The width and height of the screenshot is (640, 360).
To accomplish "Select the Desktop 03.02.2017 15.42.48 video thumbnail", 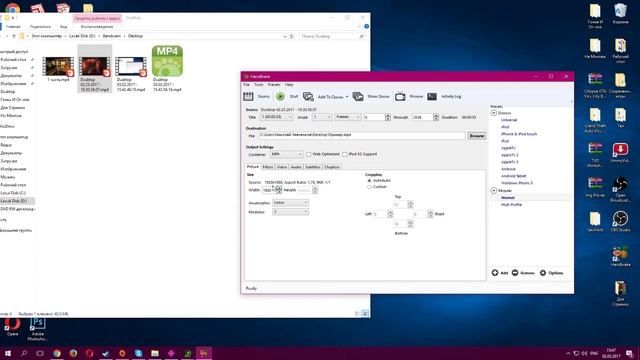I will click(x=131, y=67).
